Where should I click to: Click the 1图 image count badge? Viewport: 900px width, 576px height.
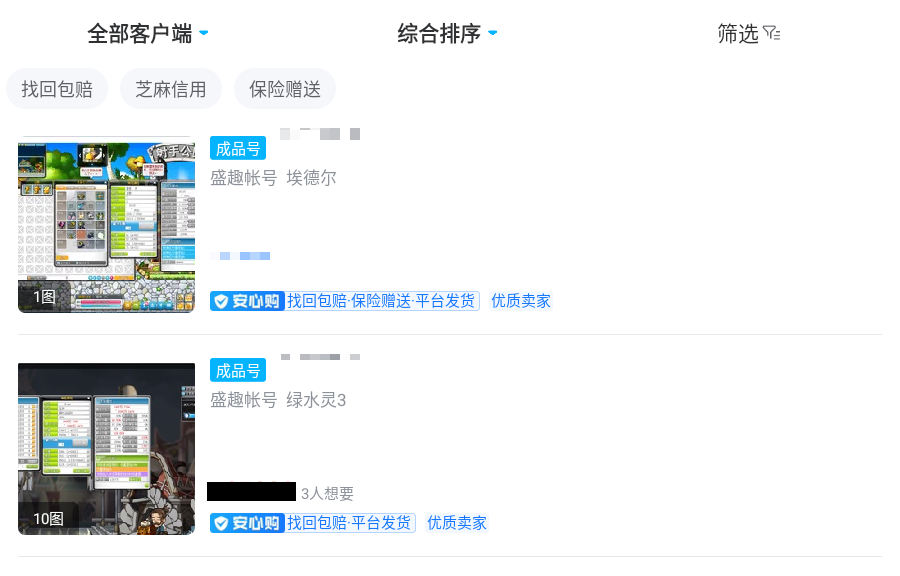pos(45,297)
